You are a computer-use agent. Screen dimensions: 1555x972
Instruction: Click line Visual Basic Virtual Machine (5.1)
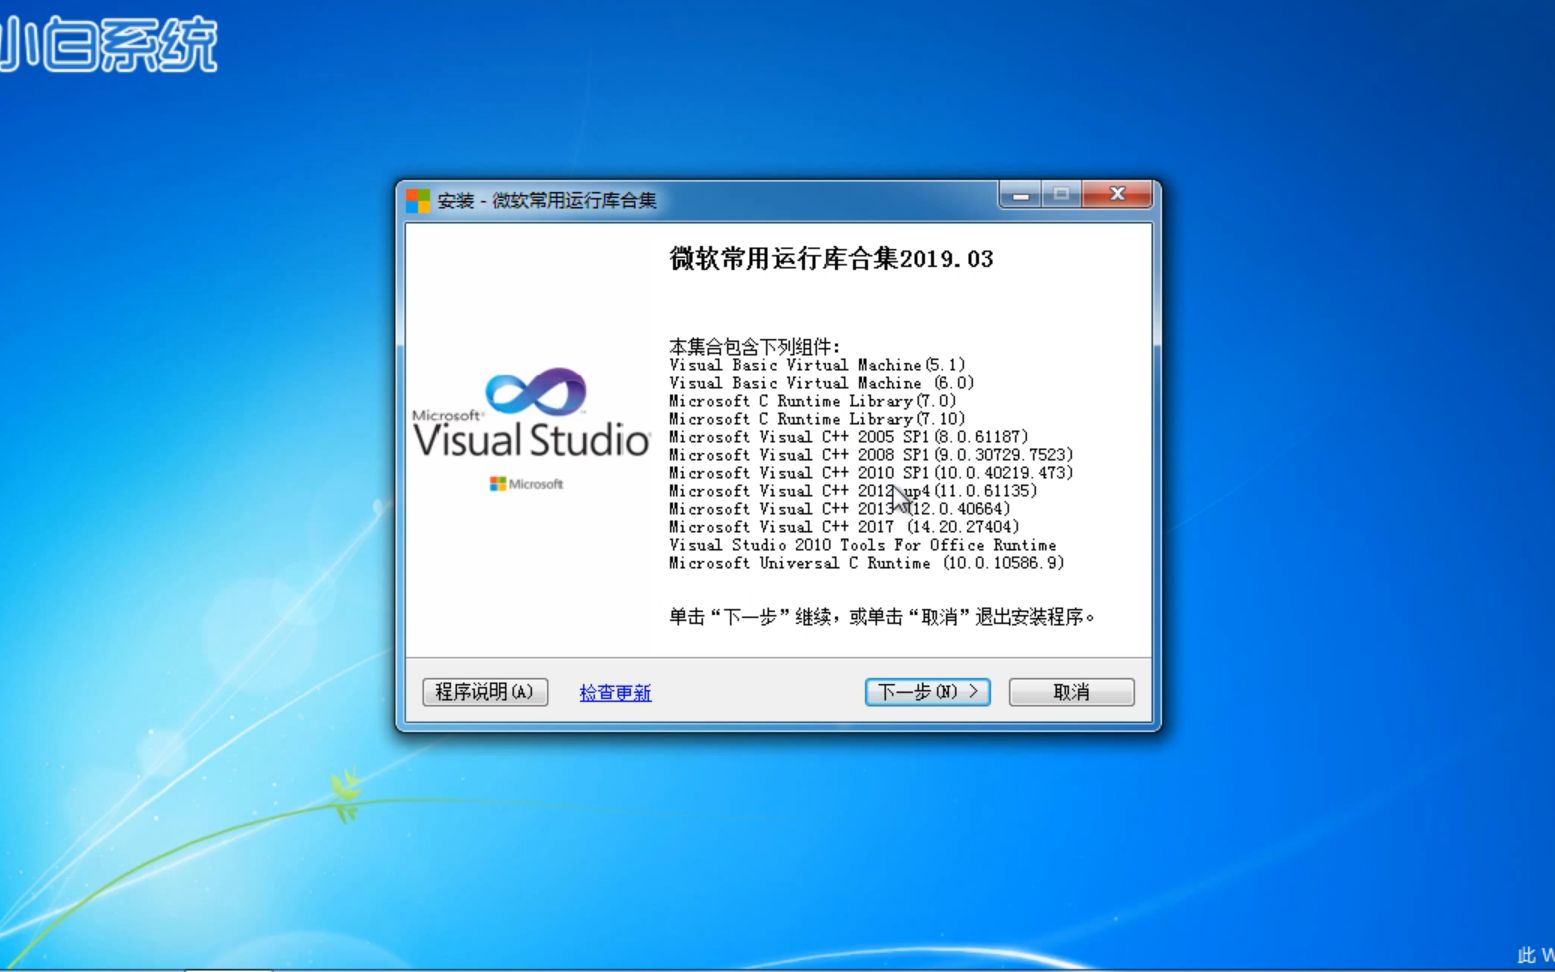[817, 365]
